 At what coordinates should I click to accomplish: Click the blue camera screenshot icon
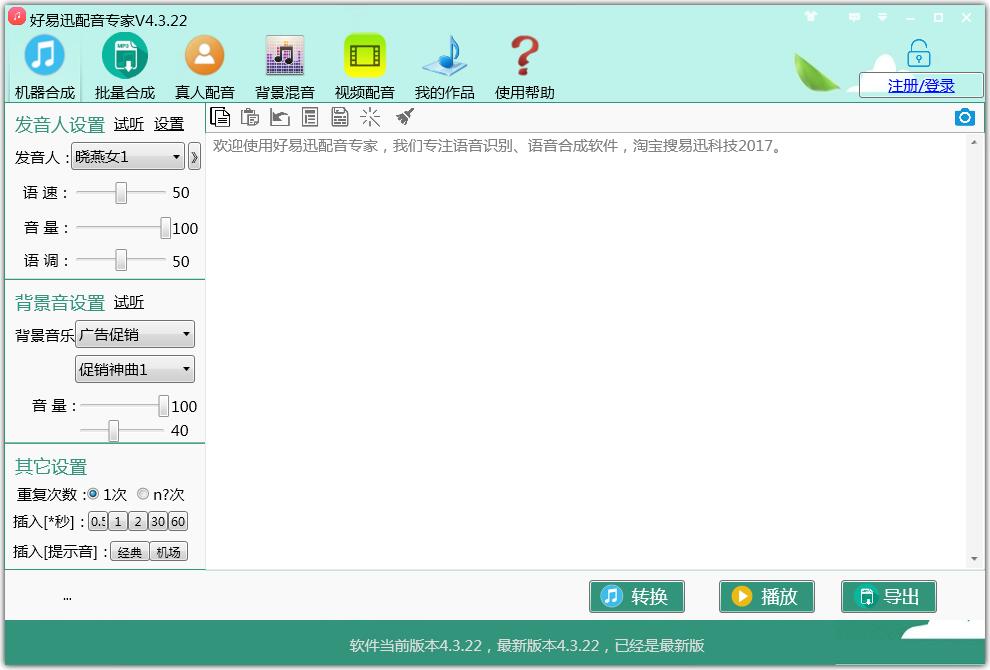(964, 118)
